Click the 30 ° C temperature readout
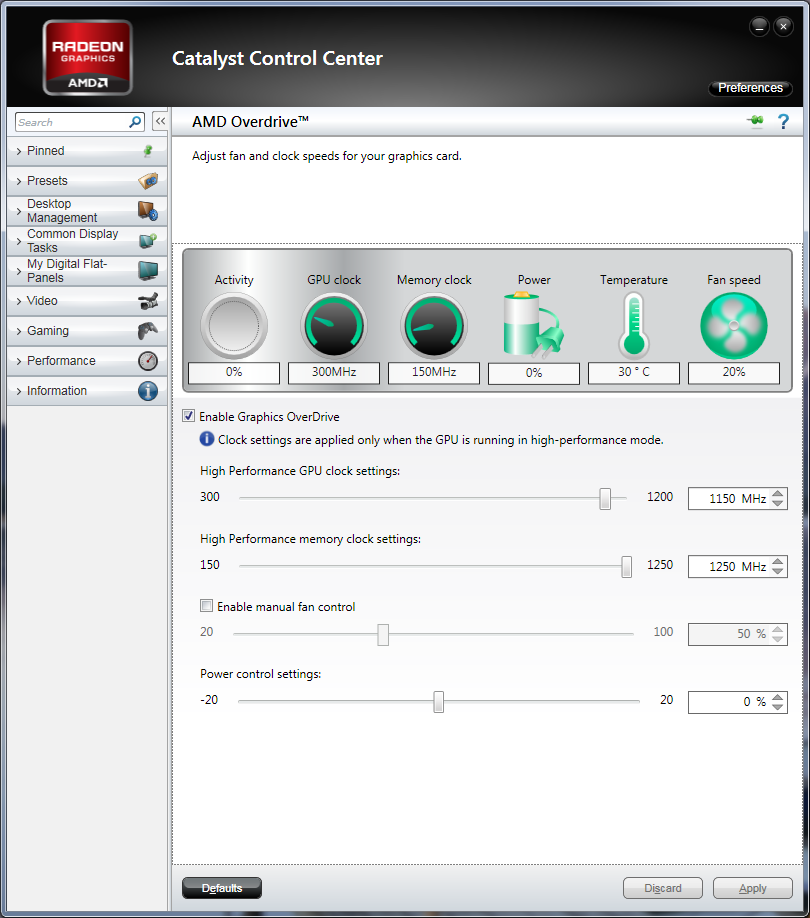This screenshot has height=918, width=810. pos(634,372)
